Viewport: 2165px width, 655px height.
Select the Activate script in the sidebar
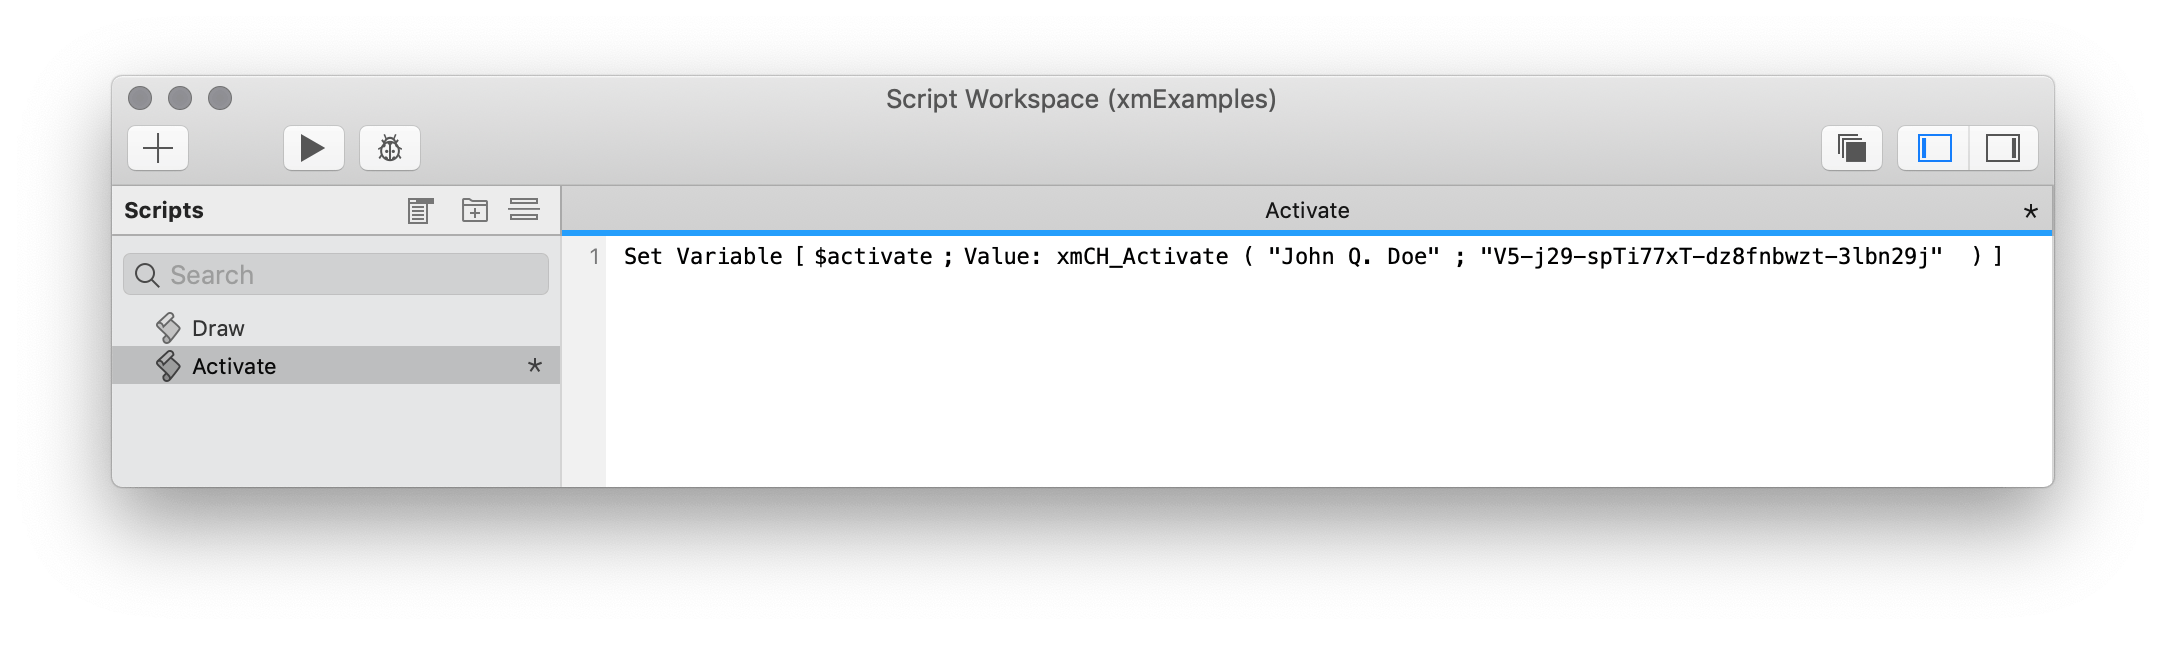tap(234, 365)
